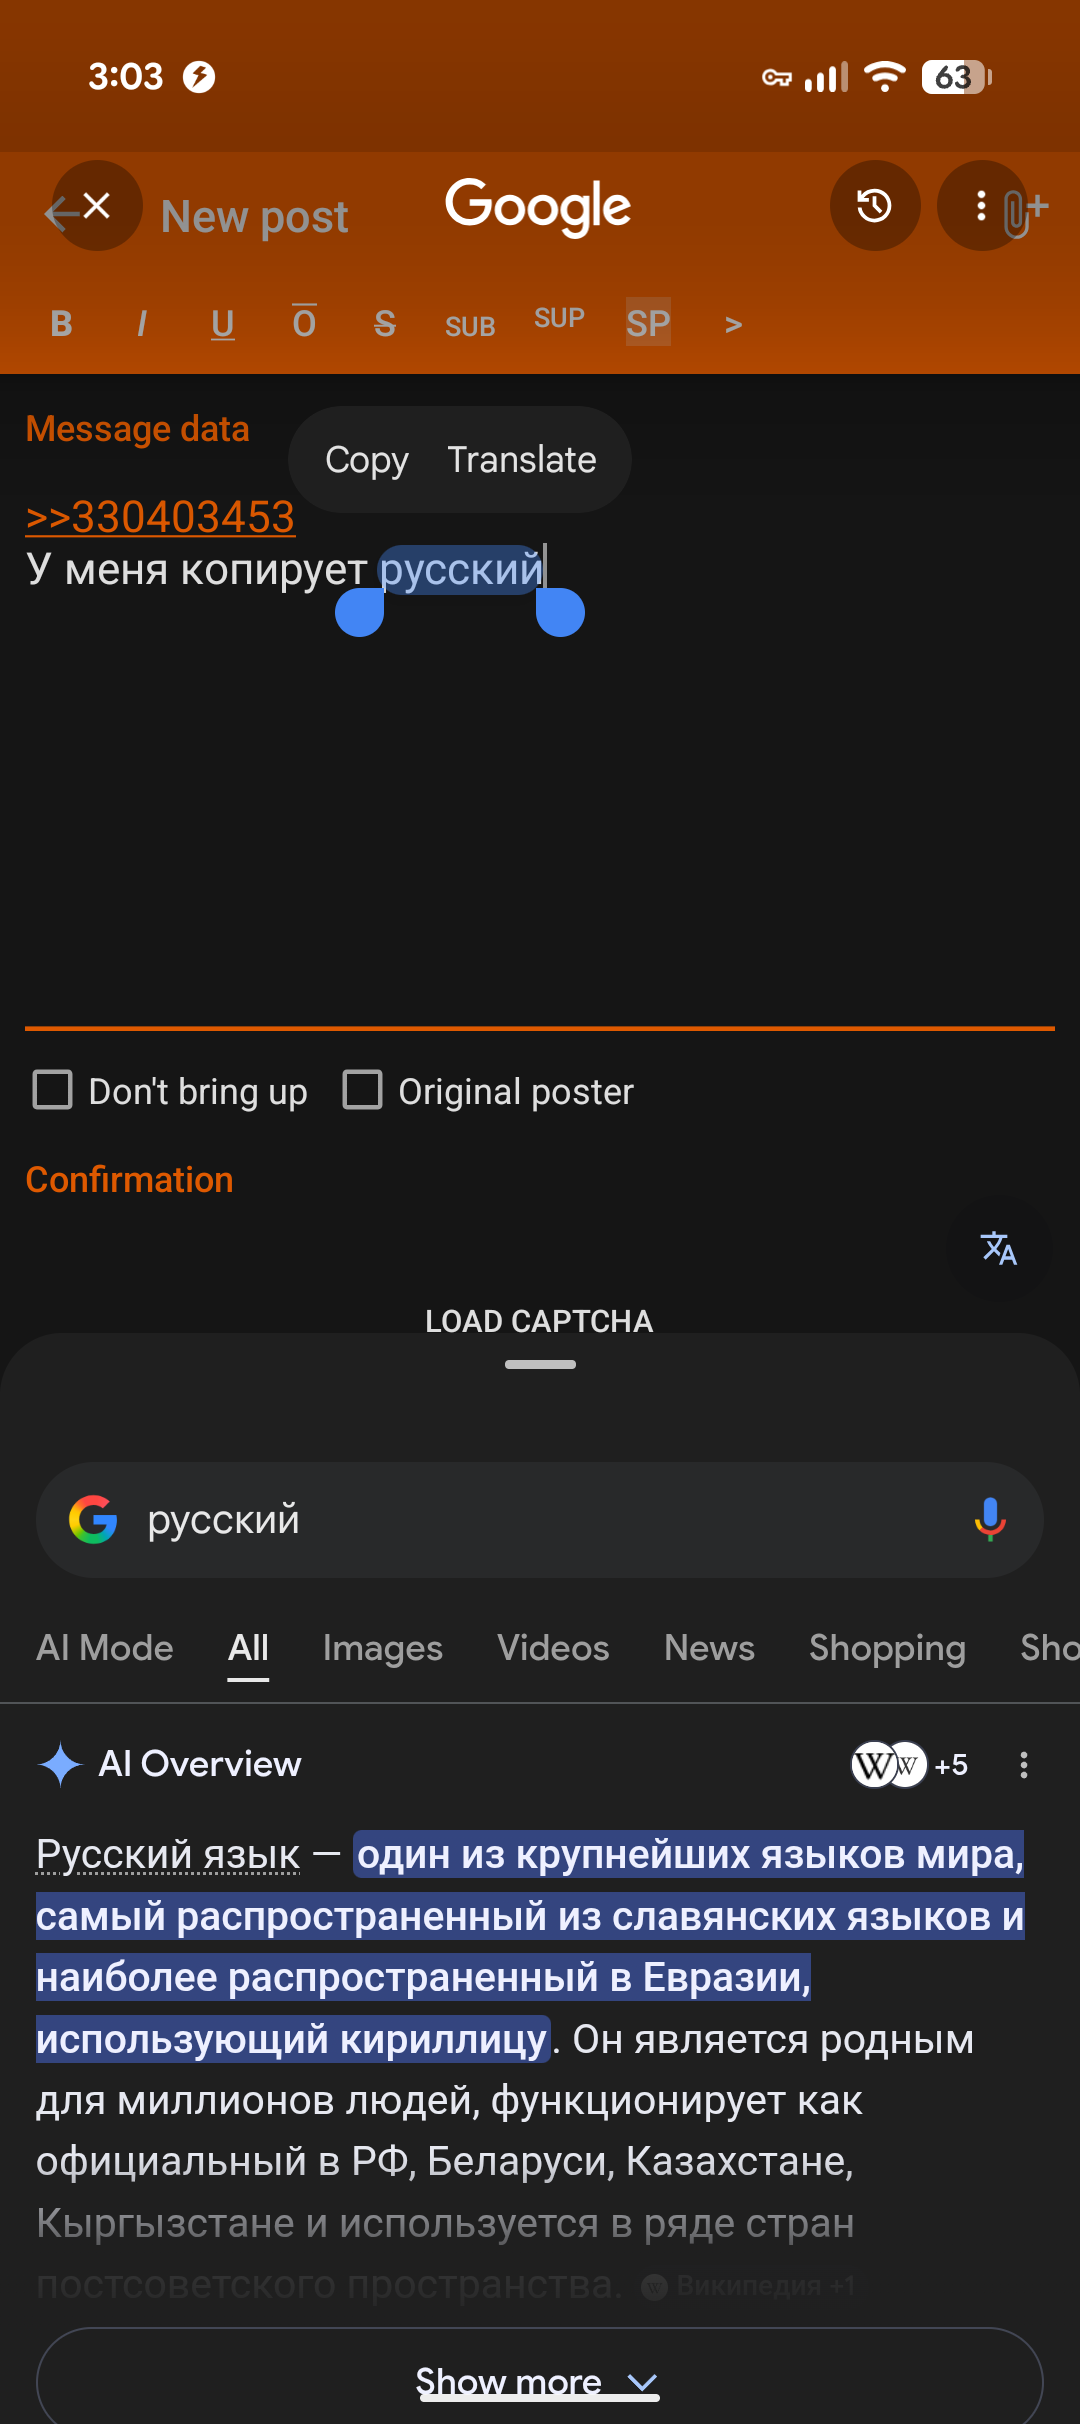
Task: Expand AI Overview with Show more
Action: 539,2382
